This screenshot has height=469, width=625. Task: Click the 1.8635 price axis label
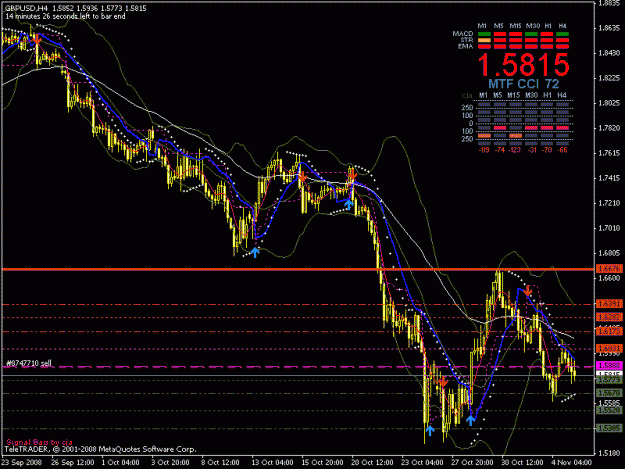[x=609, y=28]
